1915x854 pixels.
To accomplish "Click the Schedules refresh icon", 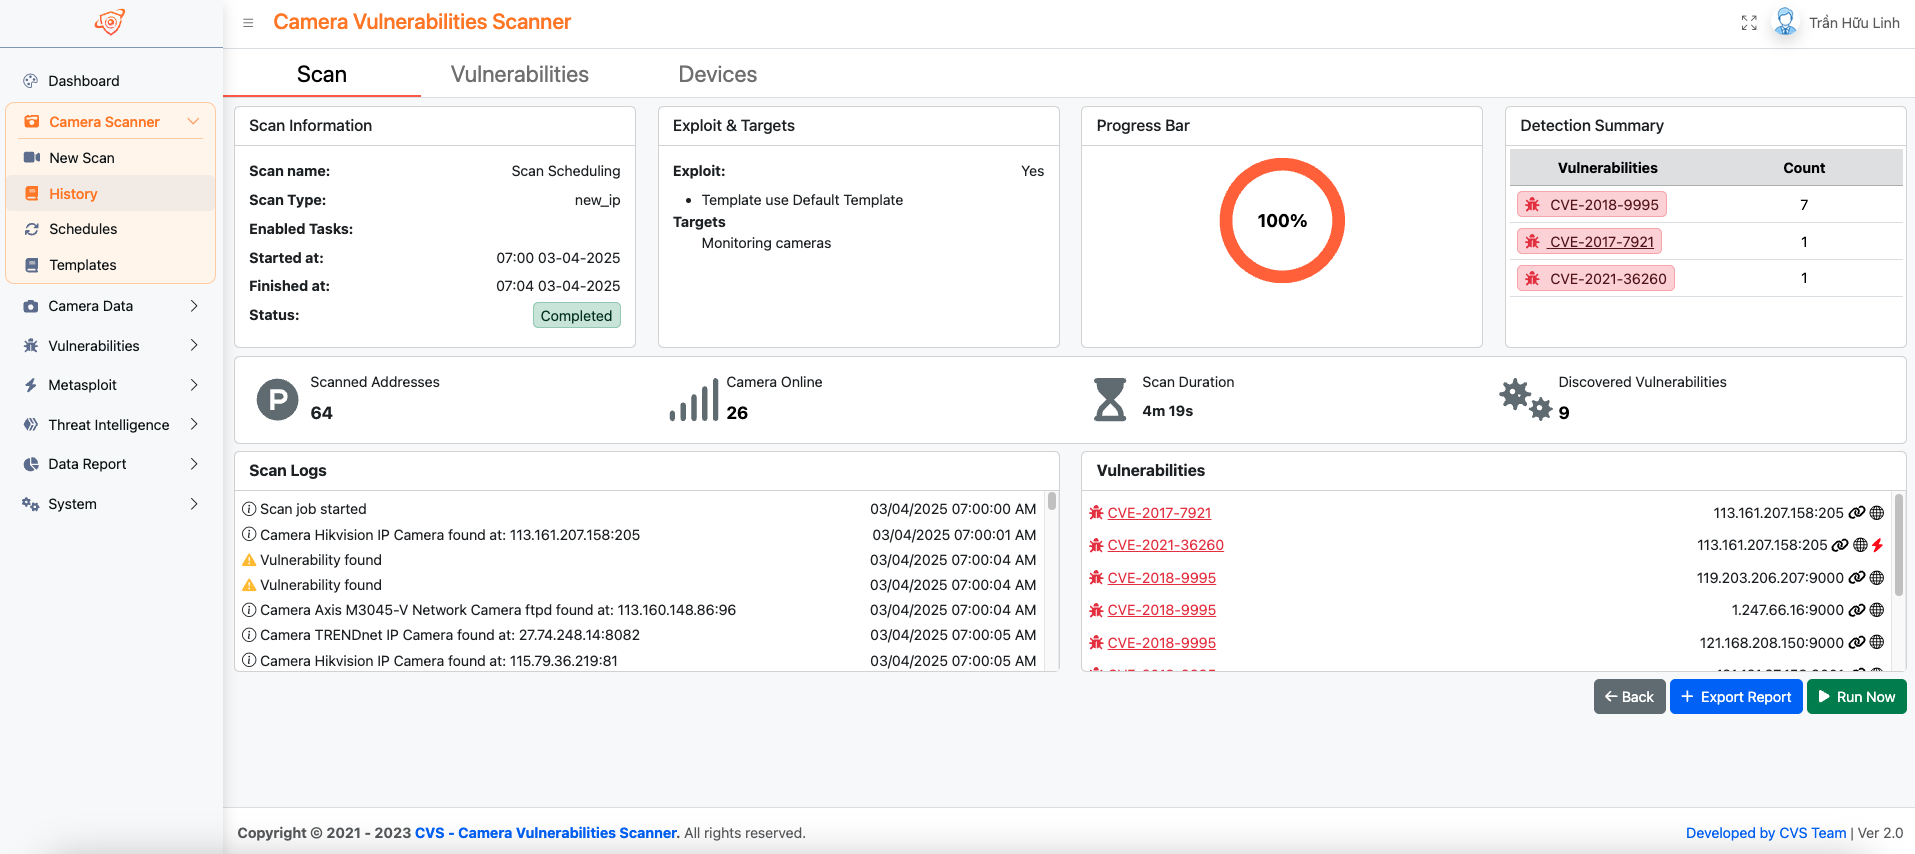I will (x=32, y=229).
